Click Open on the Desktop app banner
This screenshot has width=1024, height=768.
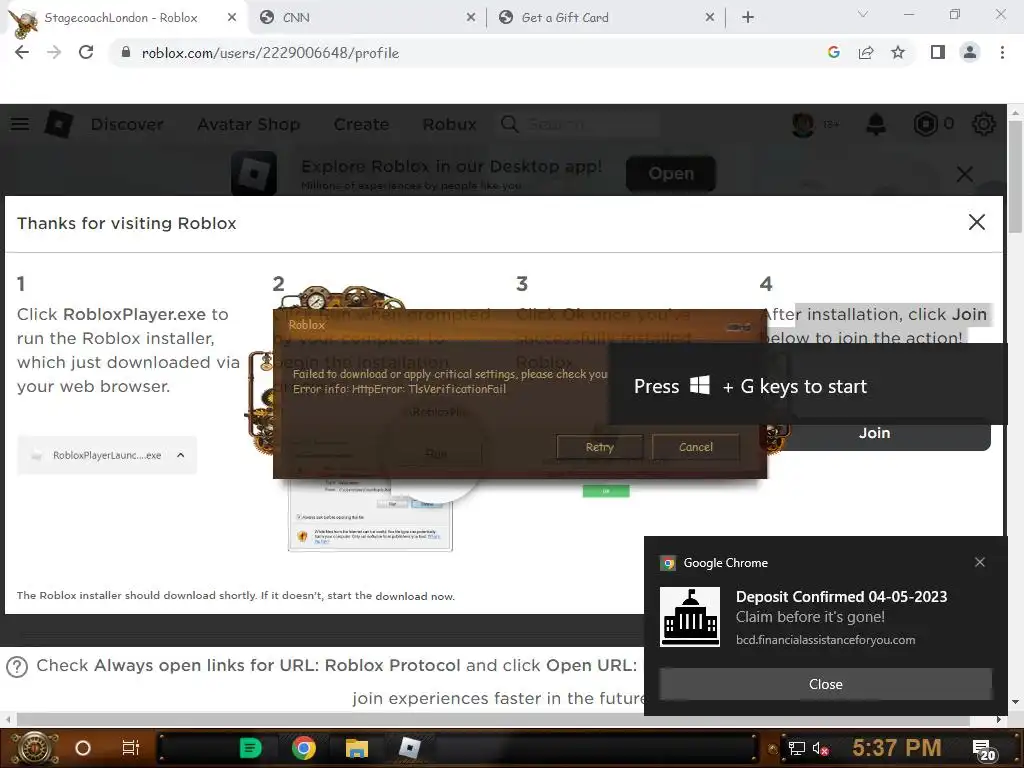tap(671, 173)
